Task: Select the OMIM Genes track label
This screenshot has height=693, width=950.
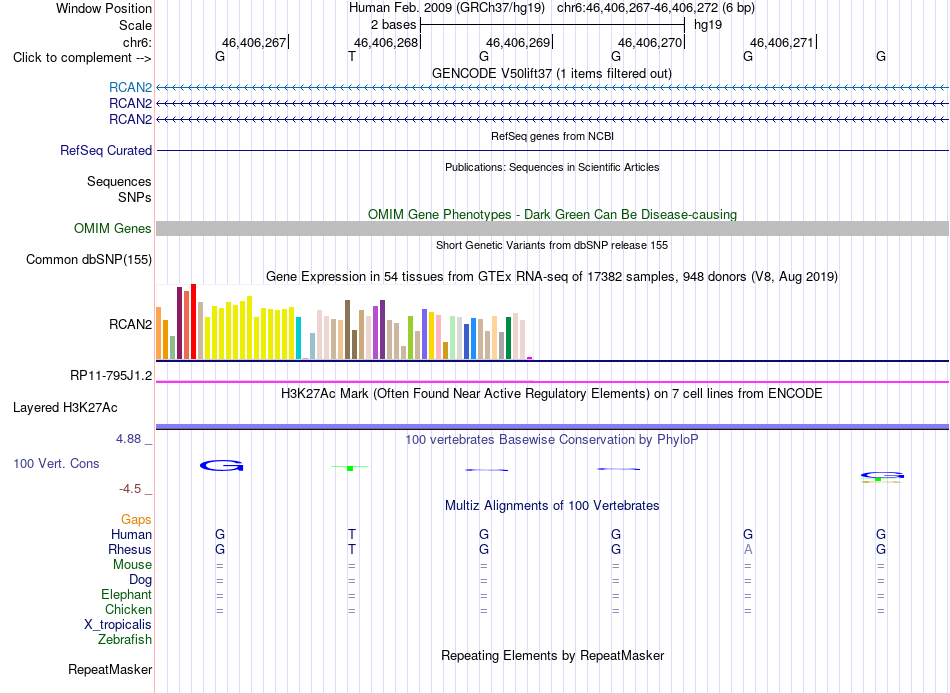Action: pyautogui.click(x=113, y=228)
